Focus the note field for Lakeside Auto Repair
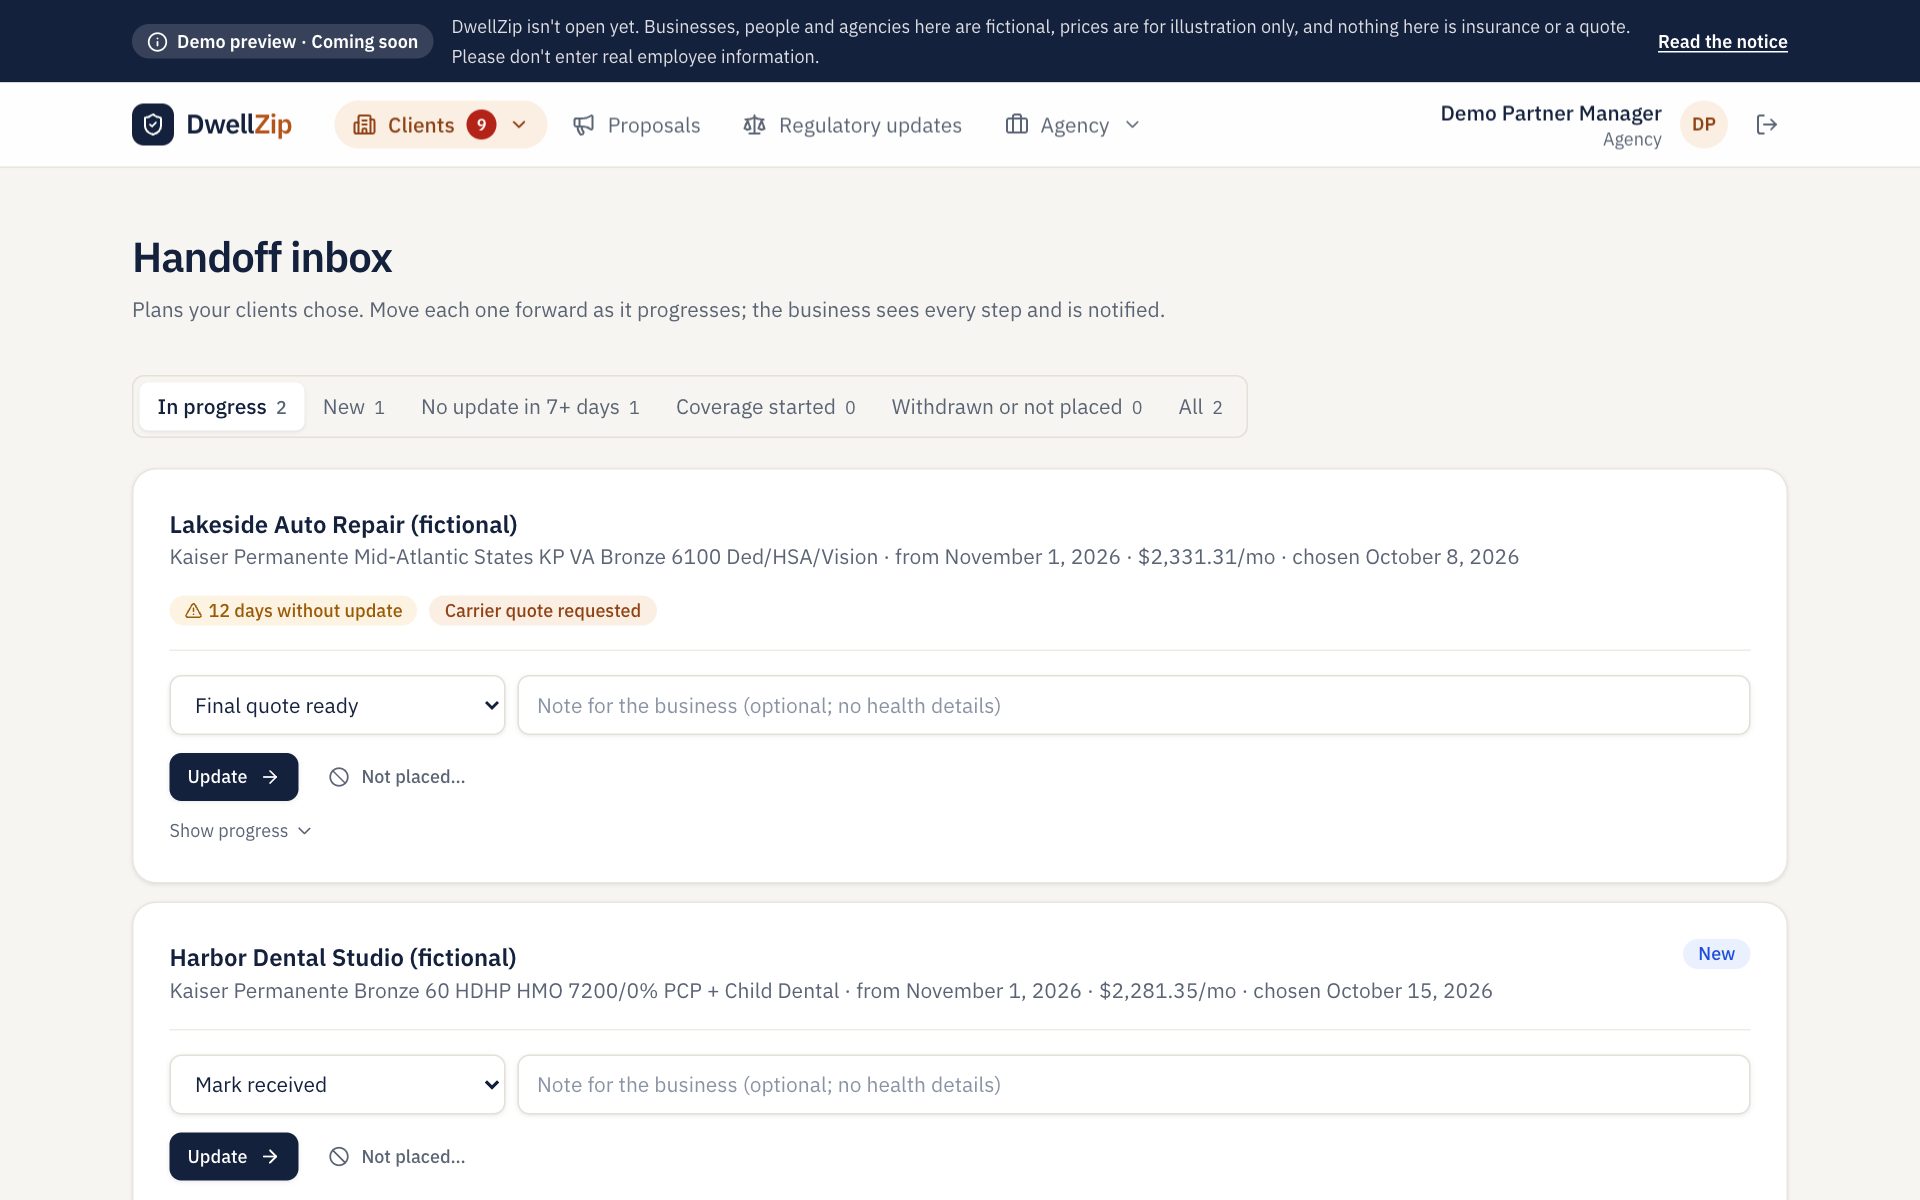 (x=1133, y=706)
